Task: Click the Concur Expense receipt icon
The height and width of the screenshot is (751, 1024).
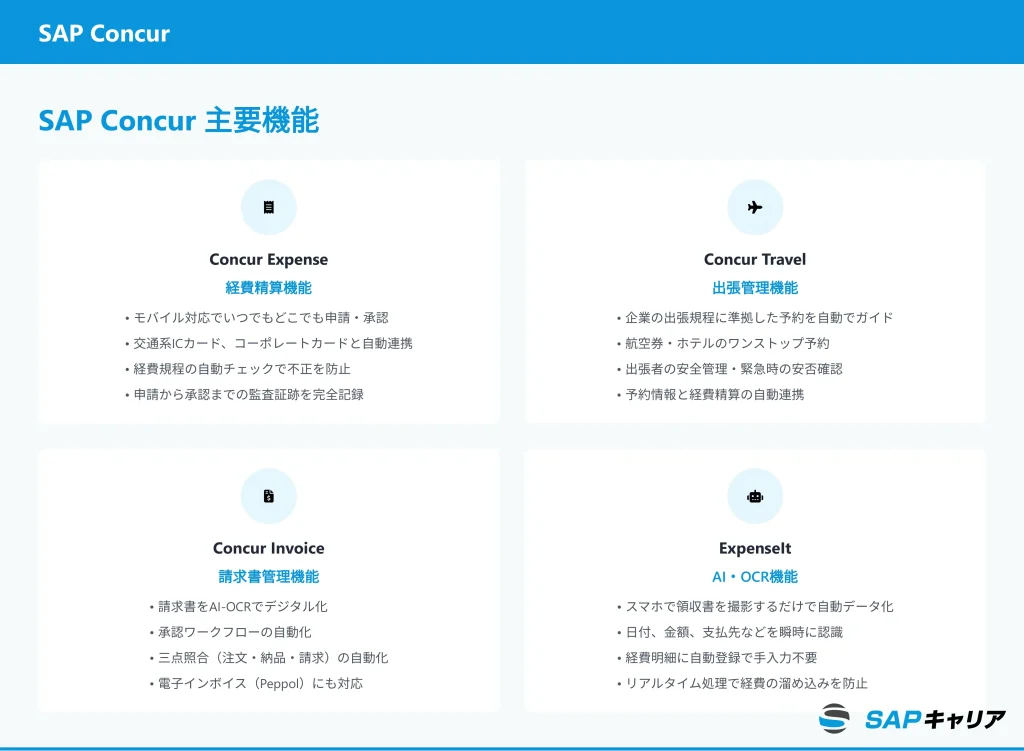Action: point(268,207)
